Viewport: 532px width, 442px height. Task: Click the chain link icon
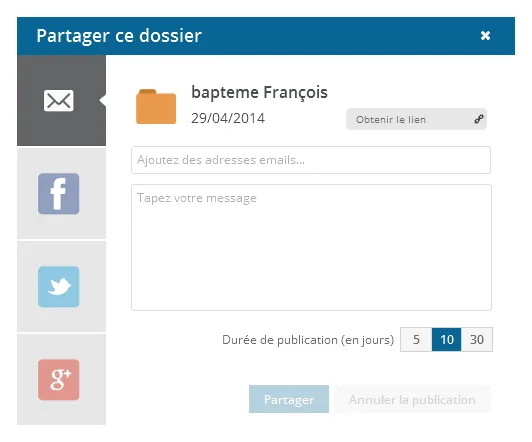[x=479, y=119]
